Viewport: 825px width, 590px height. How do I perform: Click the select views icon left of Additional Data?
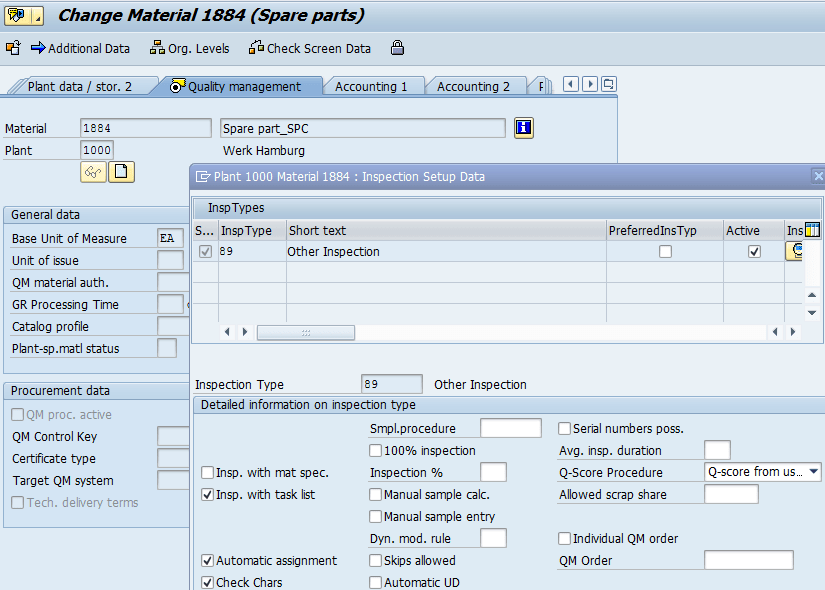point(13,48)
